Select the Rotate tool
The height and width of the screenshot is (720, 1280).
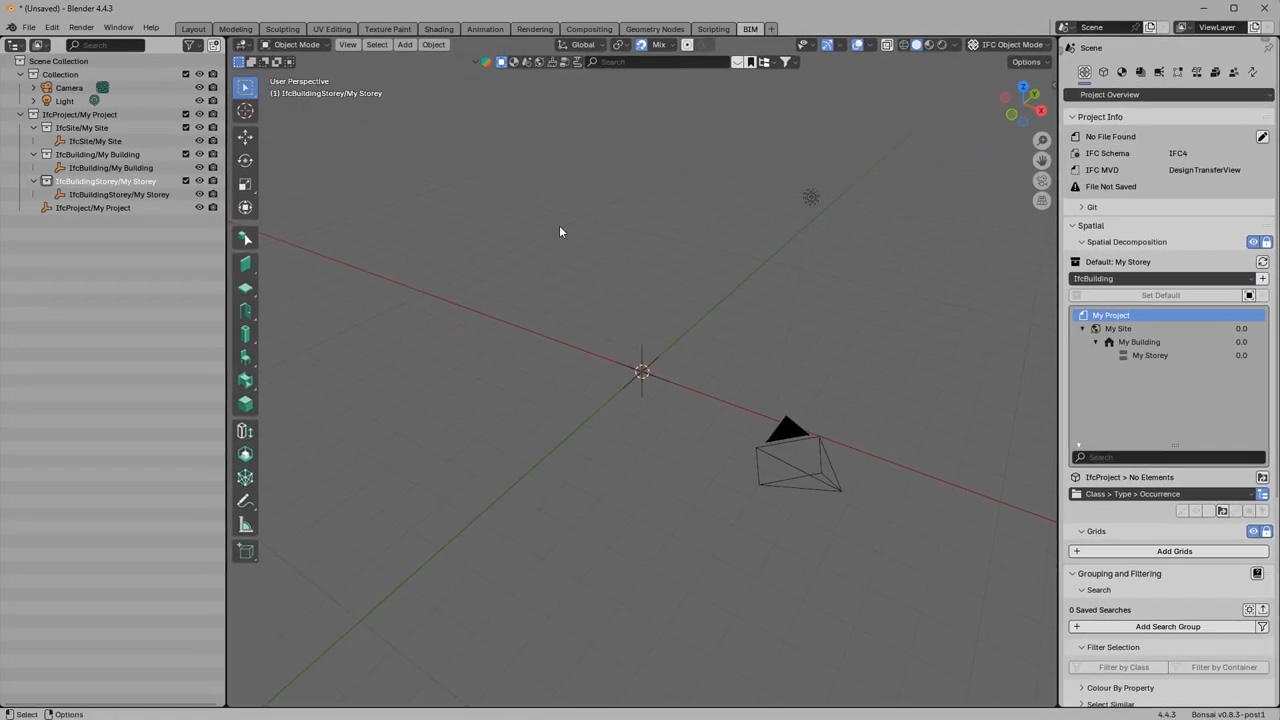(x=245, y=160)
